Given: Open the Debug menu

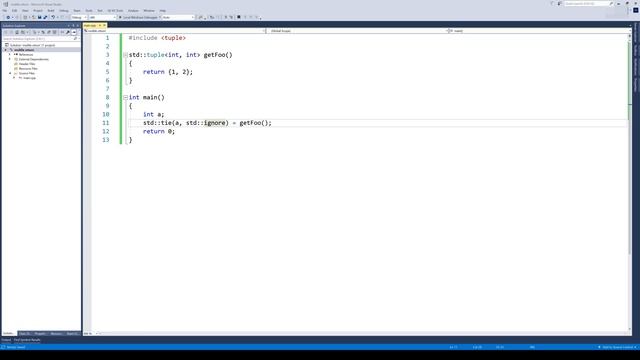Looking at the screenshot, I should (x=64, y=11).
